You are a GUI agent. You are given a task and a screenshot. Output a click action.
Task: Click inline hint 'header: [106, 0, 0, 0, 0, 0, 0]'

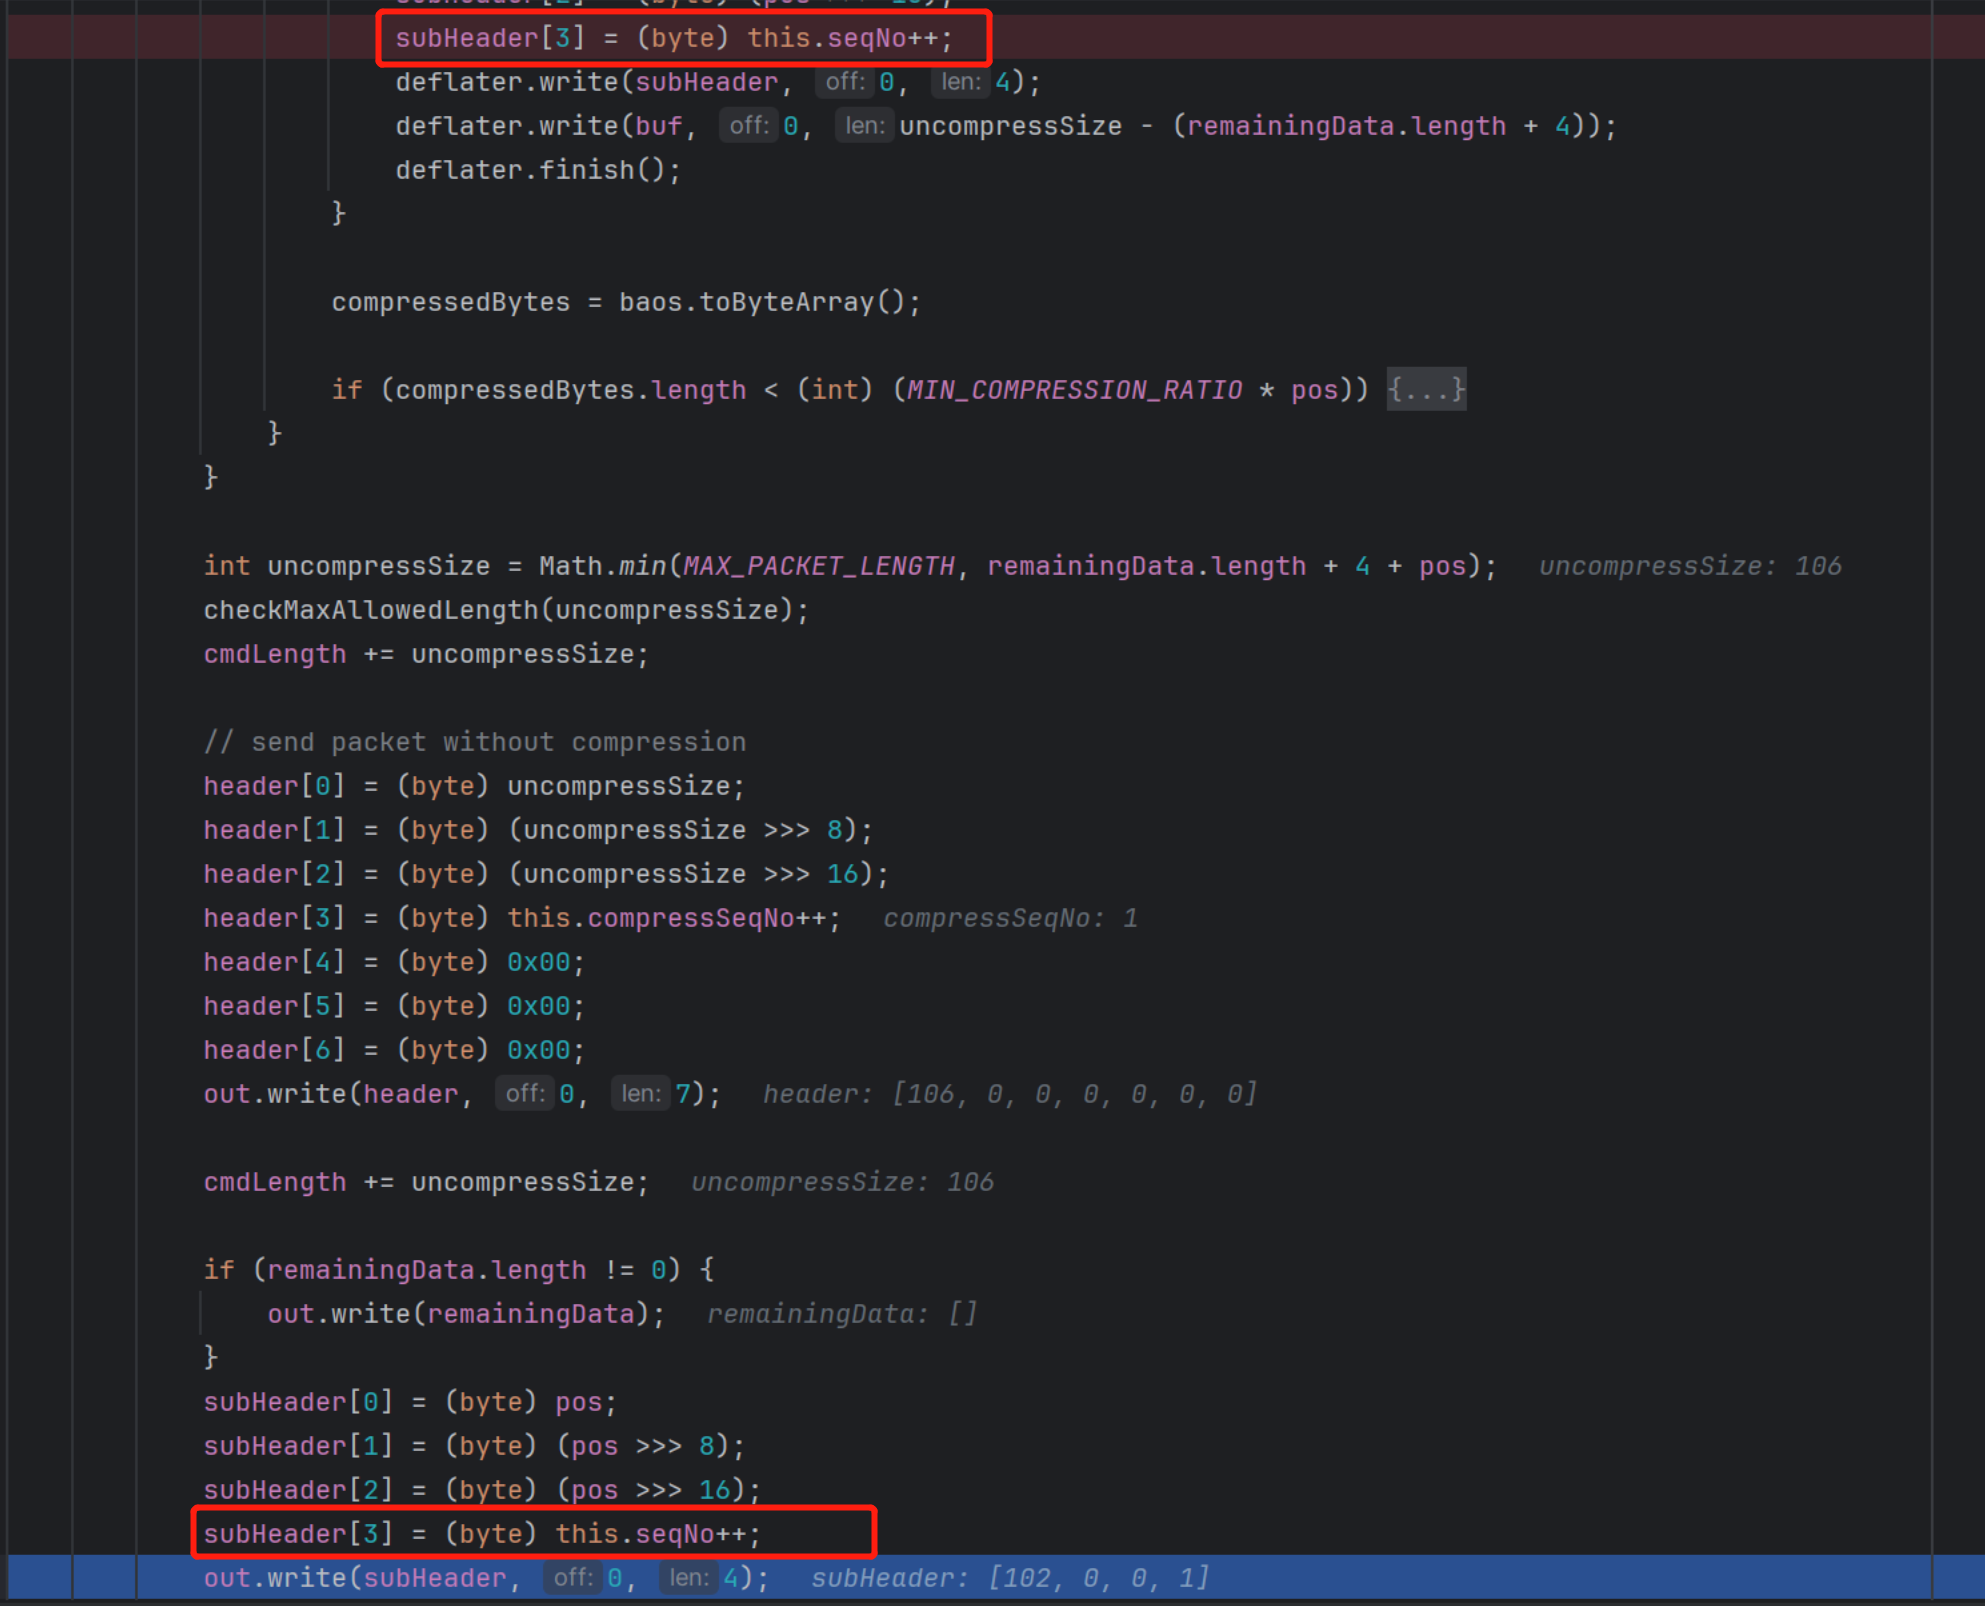[x=1010, y=1094]
